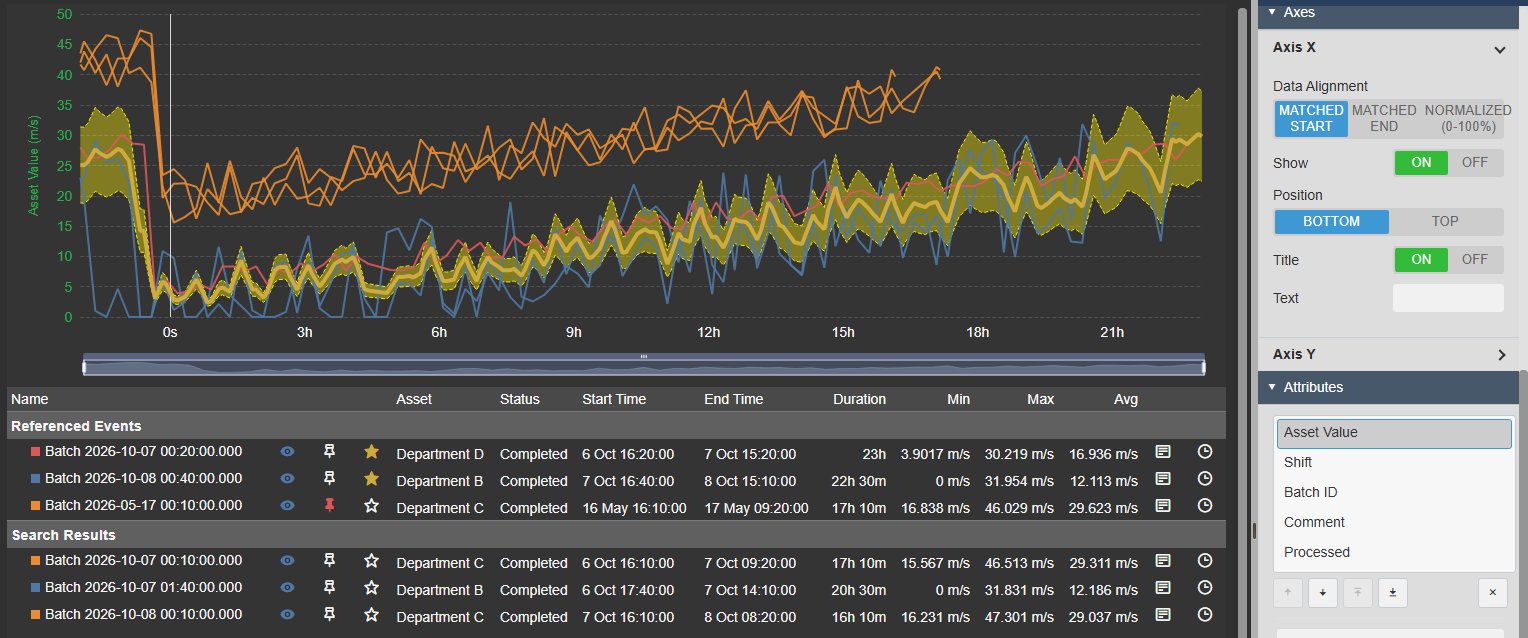Toggle eye icon for Batch 2026-10-08 00:10:00.000

(x=287, y=616)
